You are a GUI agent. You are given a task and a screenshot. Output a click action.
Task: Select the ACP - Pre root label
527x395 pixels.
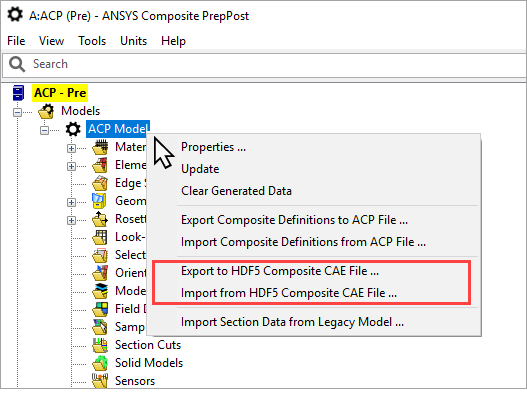[60, 93]
